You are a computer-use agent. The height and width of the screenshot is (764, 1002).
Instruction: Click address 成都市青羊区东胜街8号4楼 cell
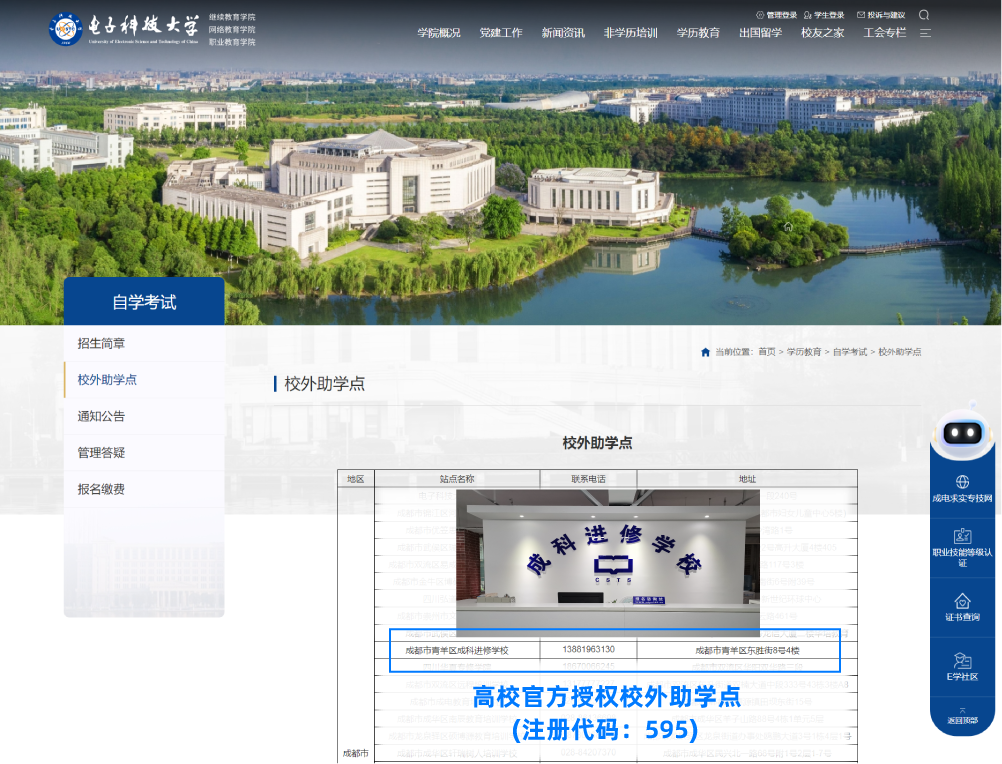pos(747,650)
